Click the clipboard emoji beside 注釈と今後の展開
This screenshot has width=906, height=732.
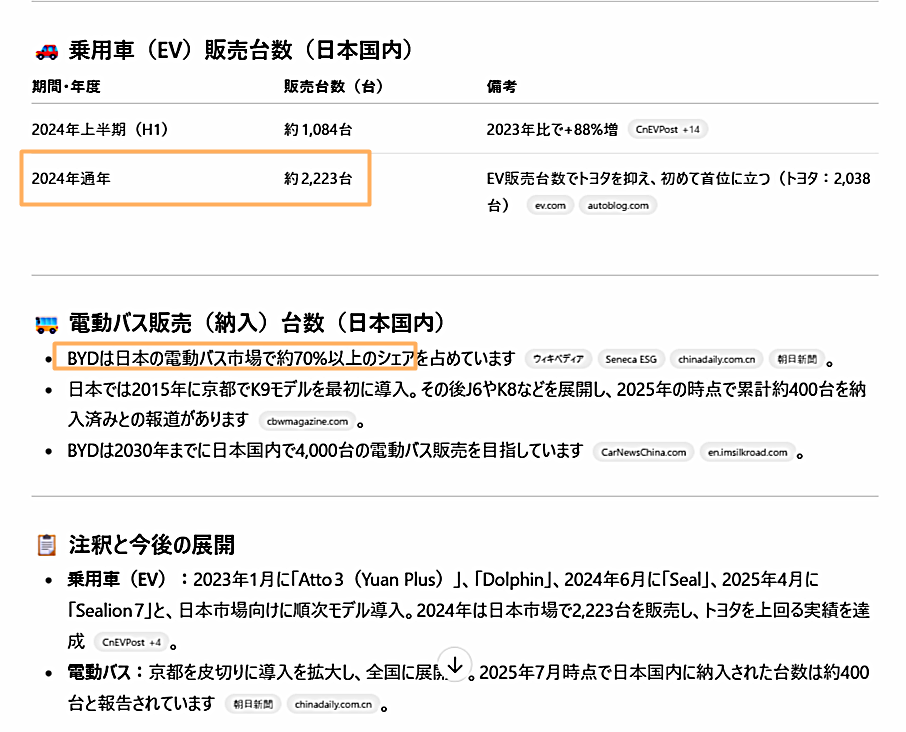[x=46, y=545]
